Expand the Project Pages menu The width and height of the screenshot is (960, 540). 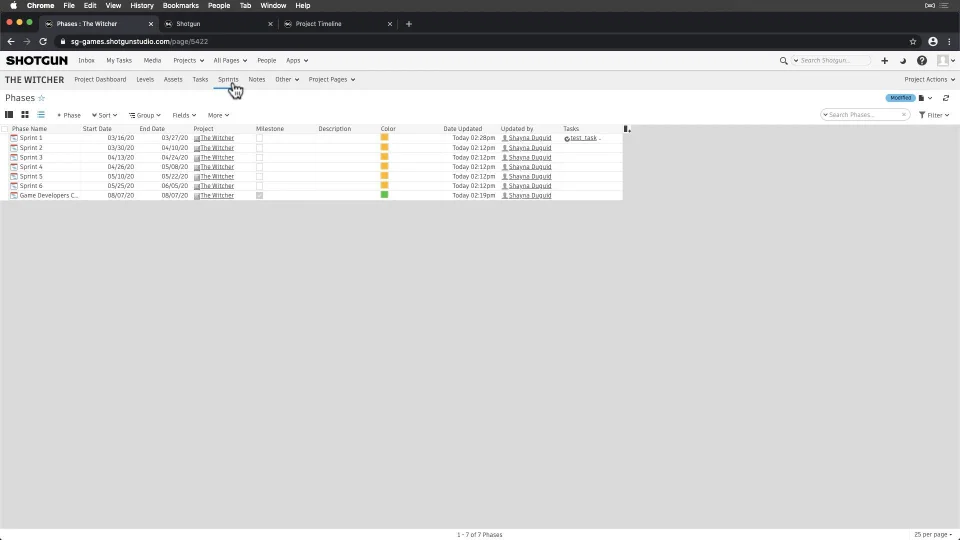[x=332, y=80]
